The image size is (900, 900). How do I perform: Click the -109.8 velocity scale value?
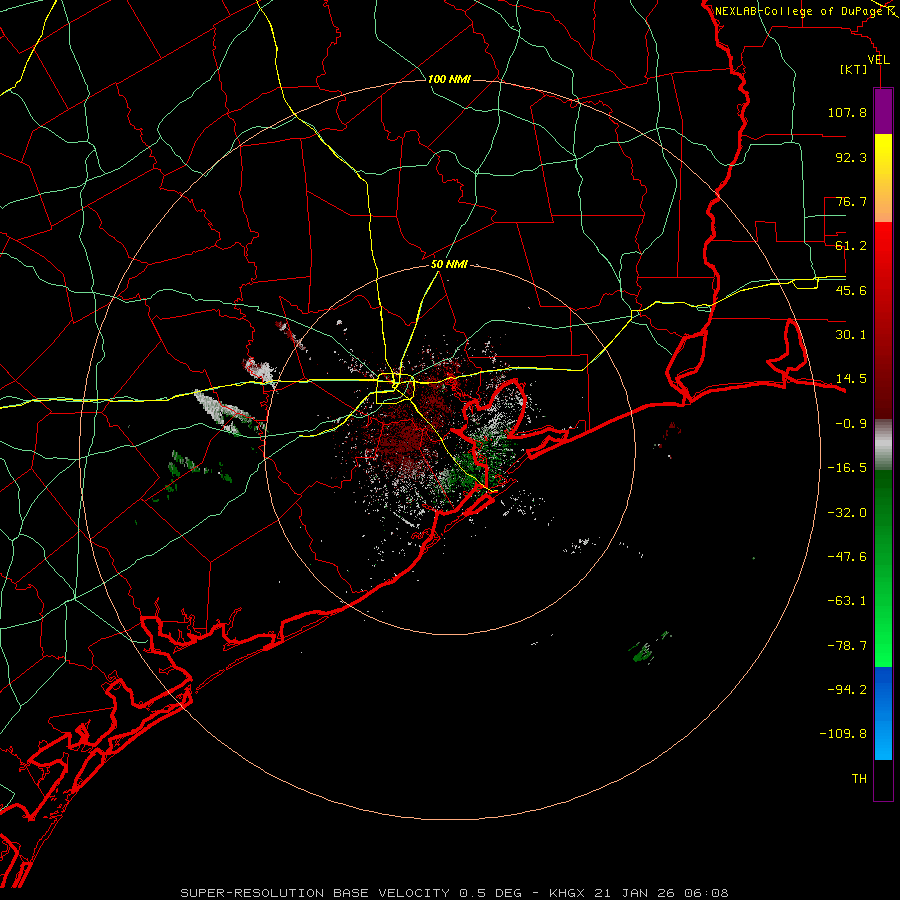pyautogui.click(x=843, y=734)
